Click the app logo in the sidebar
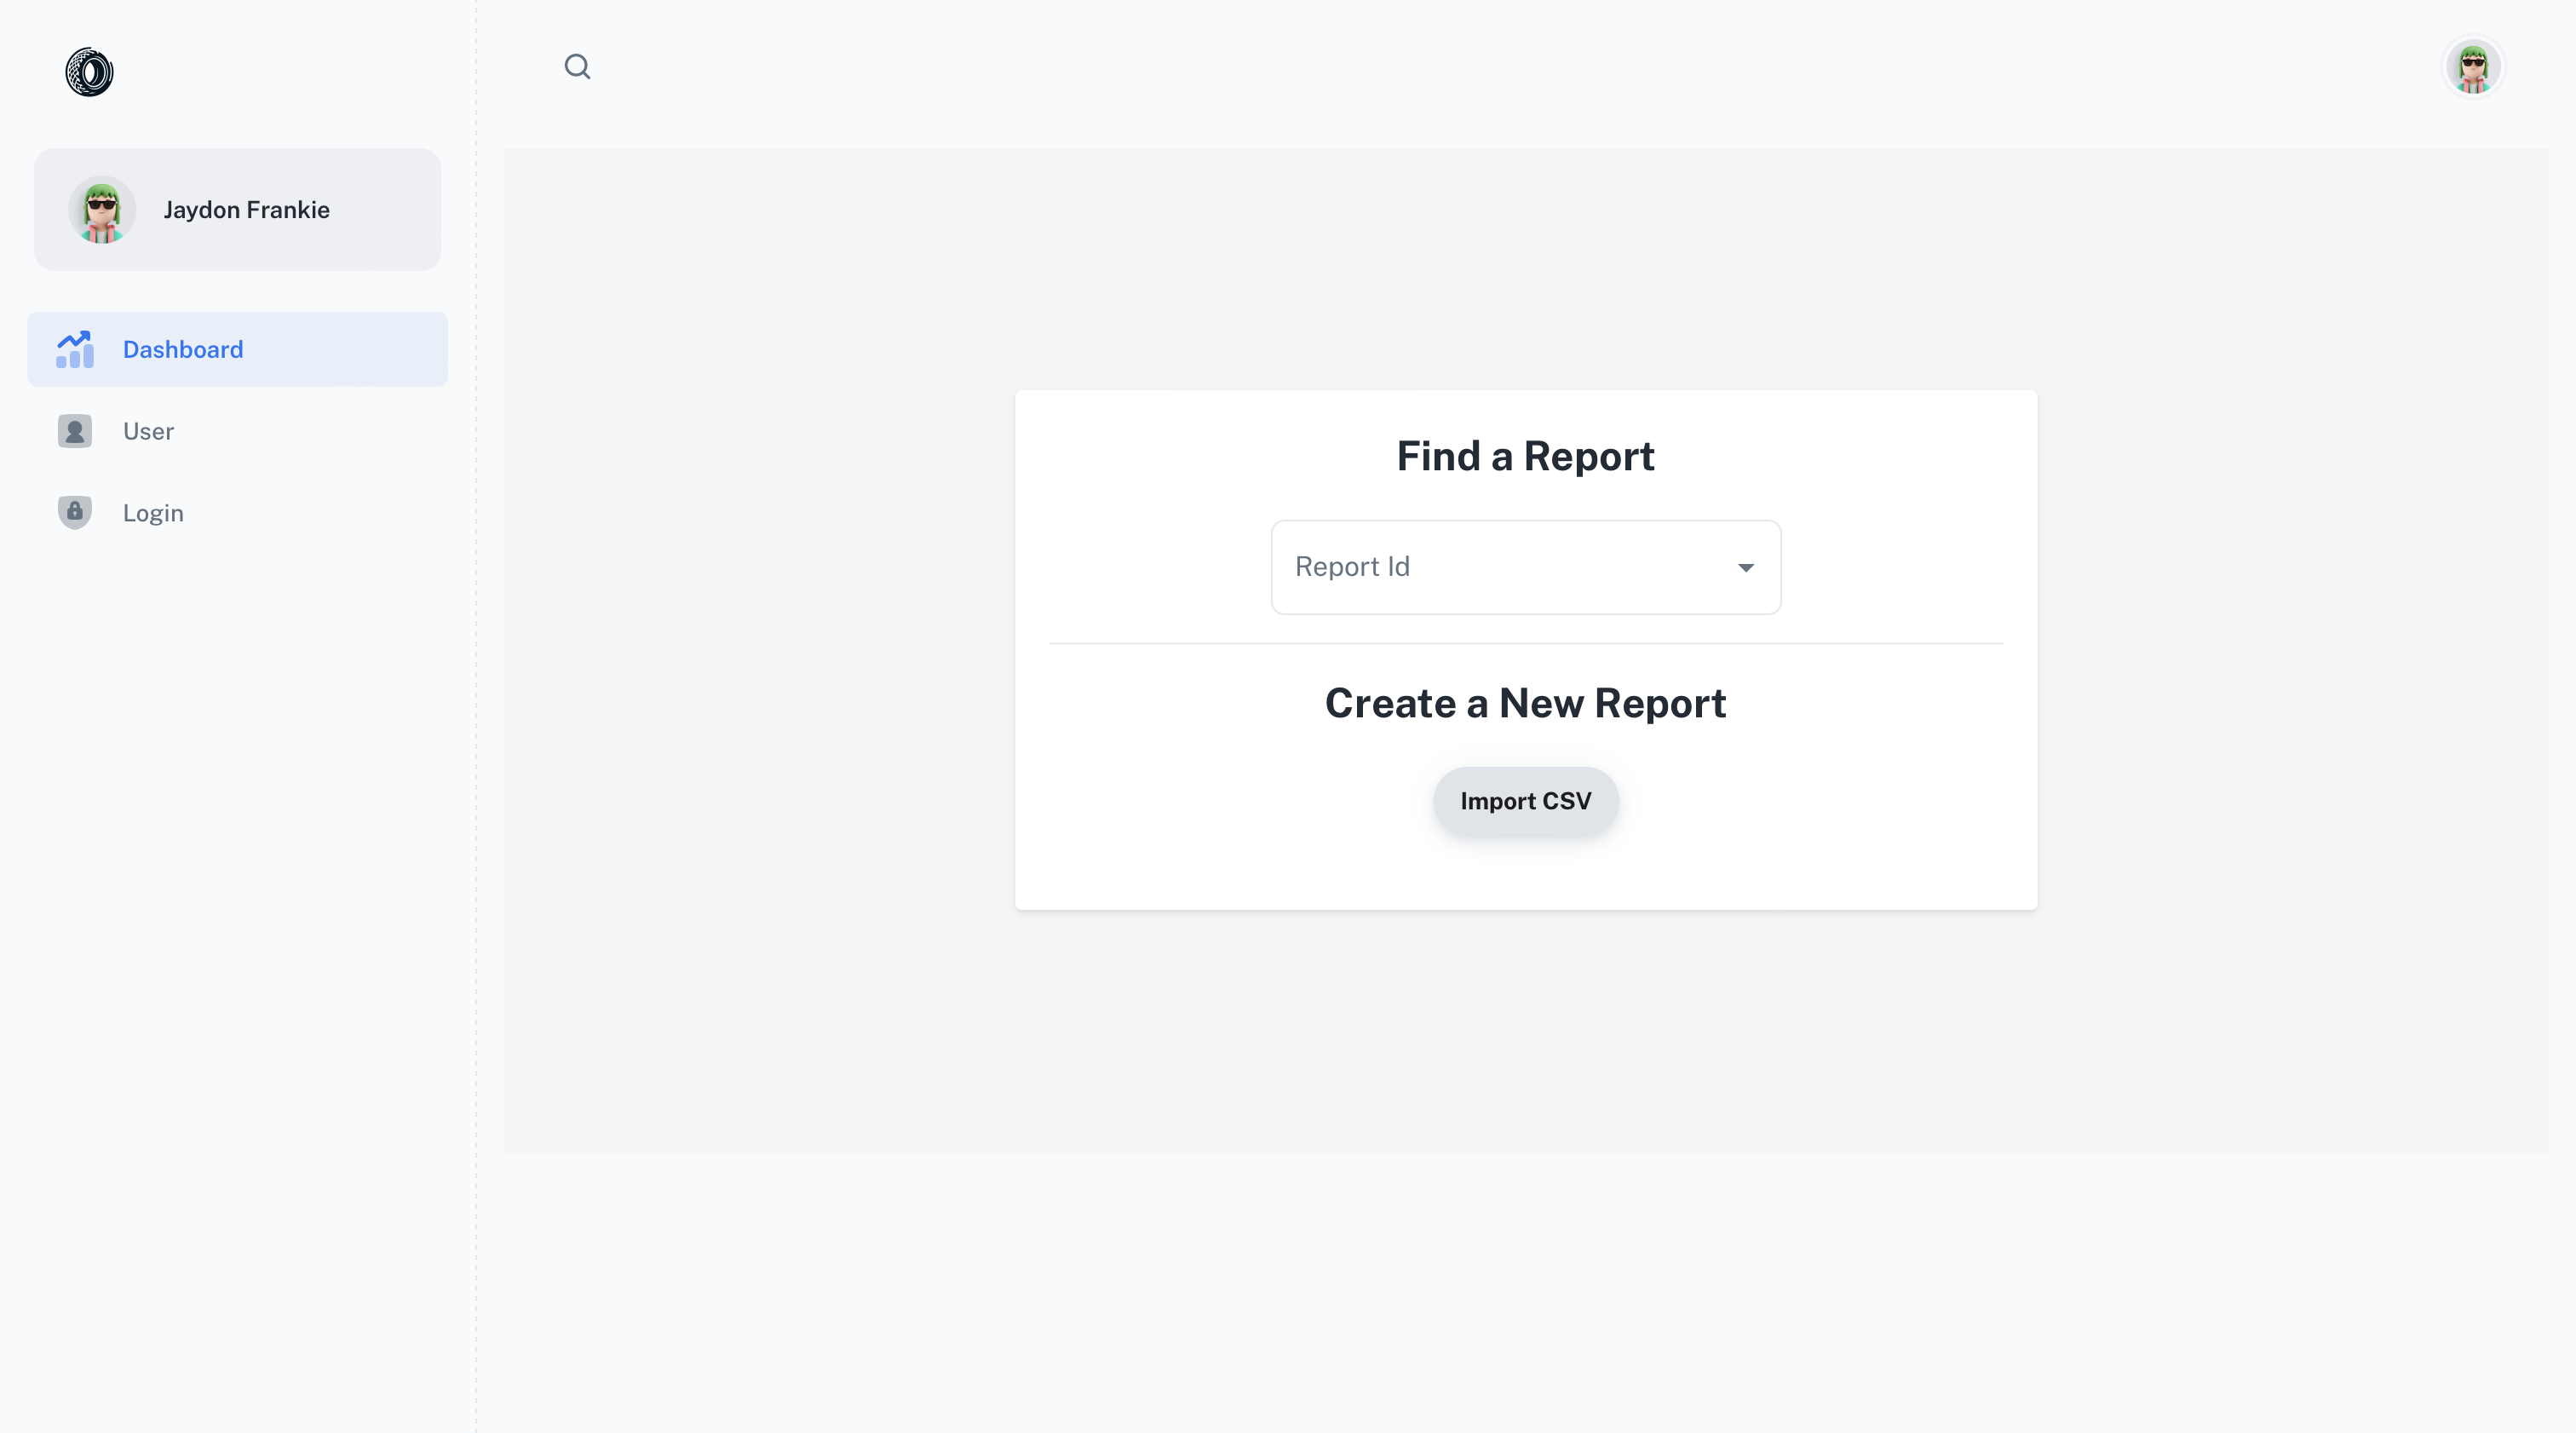The width and height of the screenshot is (2576, 1433). click(89, 72)
